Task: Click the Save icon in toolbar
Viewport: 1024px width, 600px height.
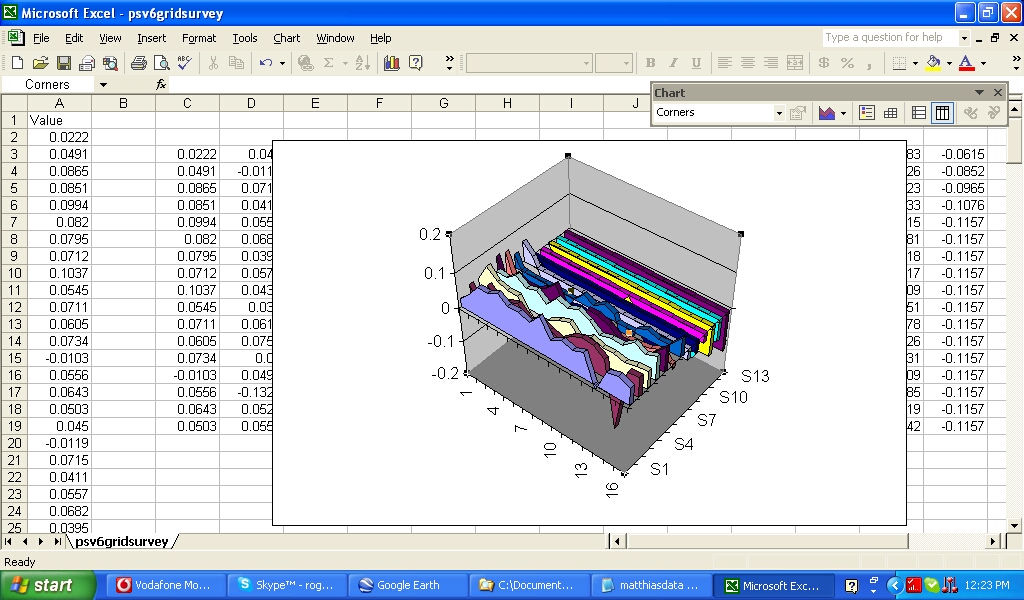Action: [63, 63]
